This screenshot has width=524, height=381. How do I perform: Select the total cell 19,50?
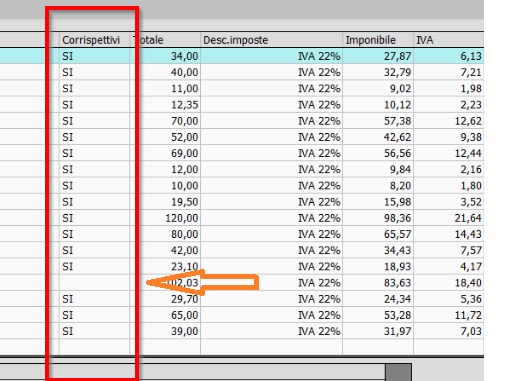click(165, 202)
